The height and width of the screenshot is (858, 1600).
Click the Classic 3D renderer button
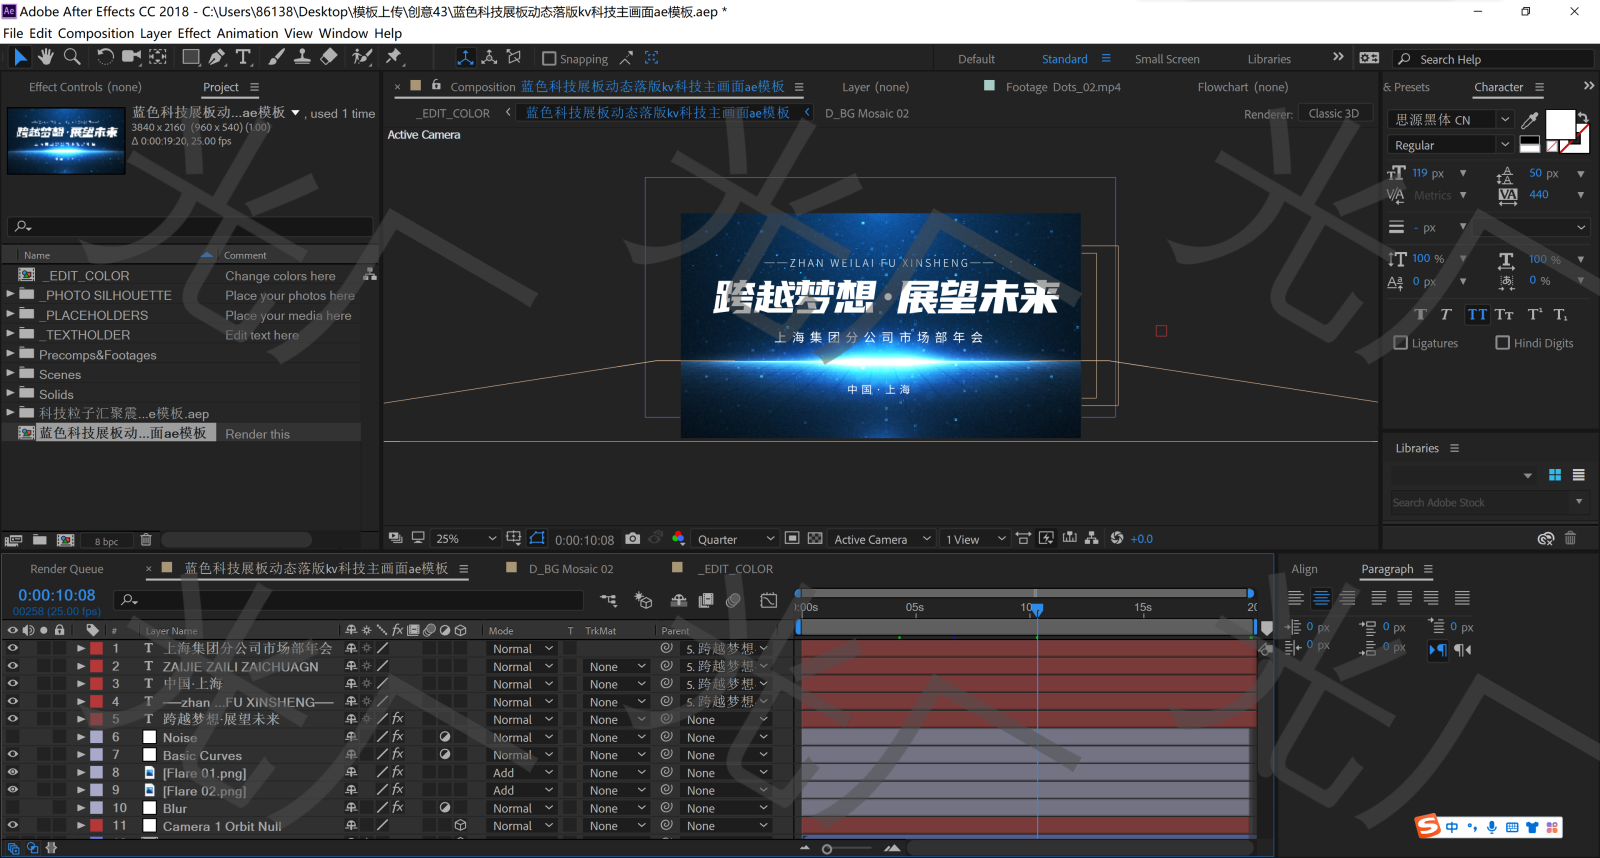[x=1333, y=113]
